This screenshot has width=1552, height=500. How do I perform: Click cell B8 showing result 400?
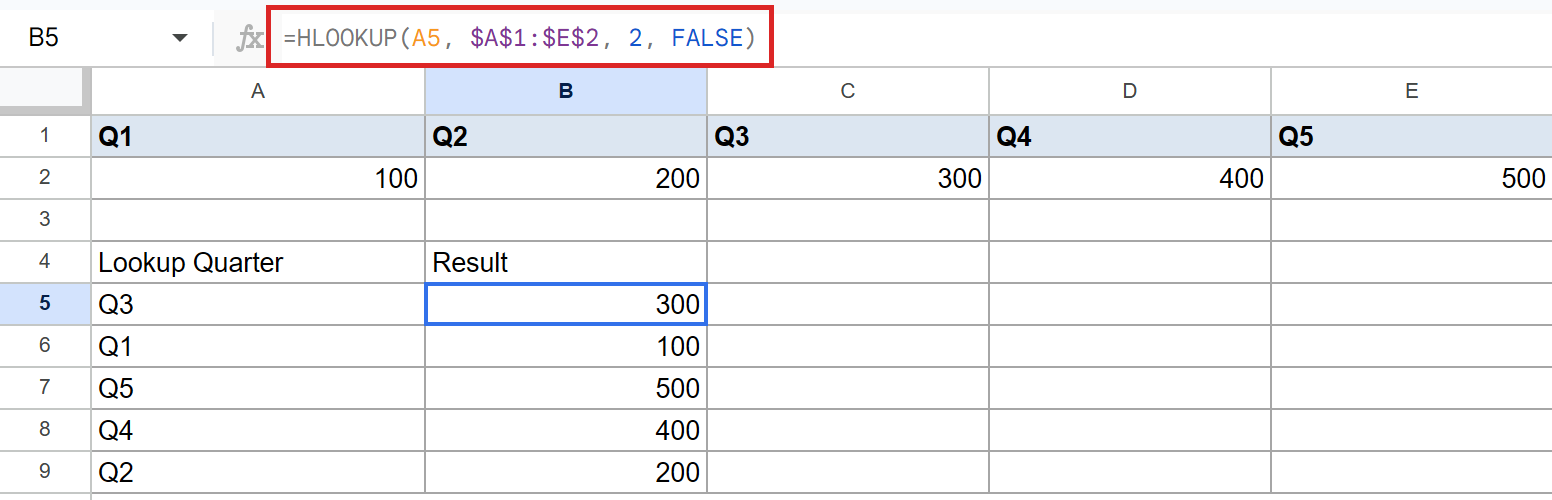tap(566, 430)
